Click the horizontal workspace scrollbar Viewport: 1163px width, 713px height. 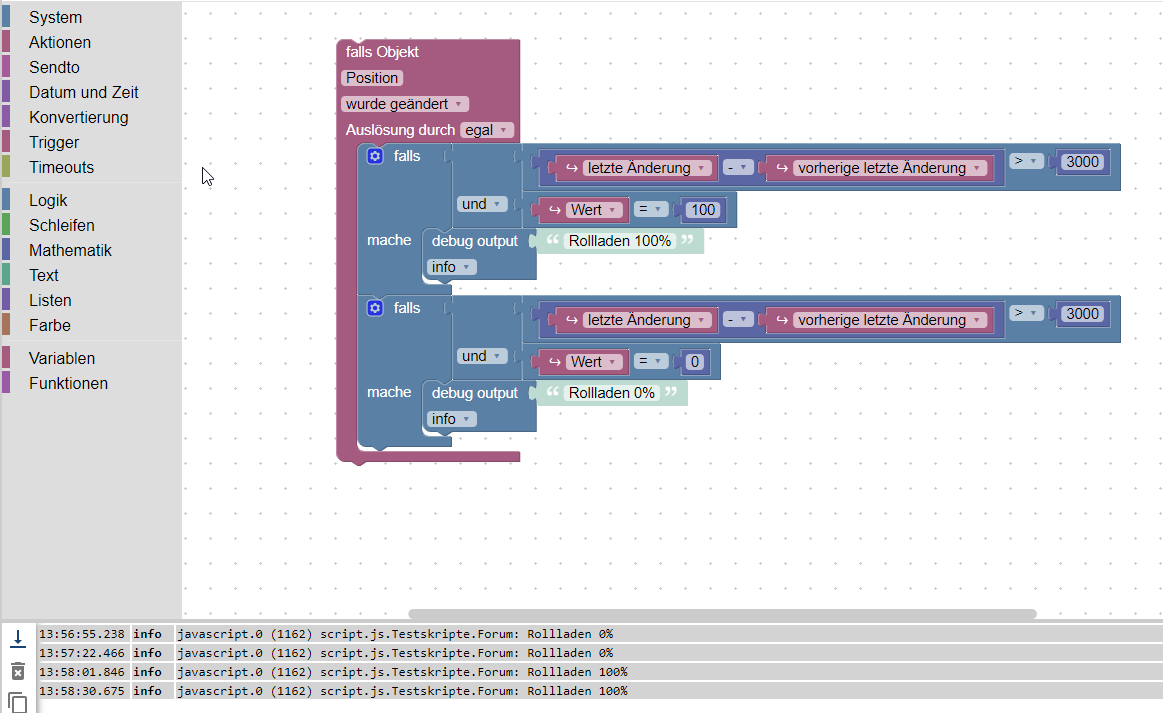click(722, 614)
